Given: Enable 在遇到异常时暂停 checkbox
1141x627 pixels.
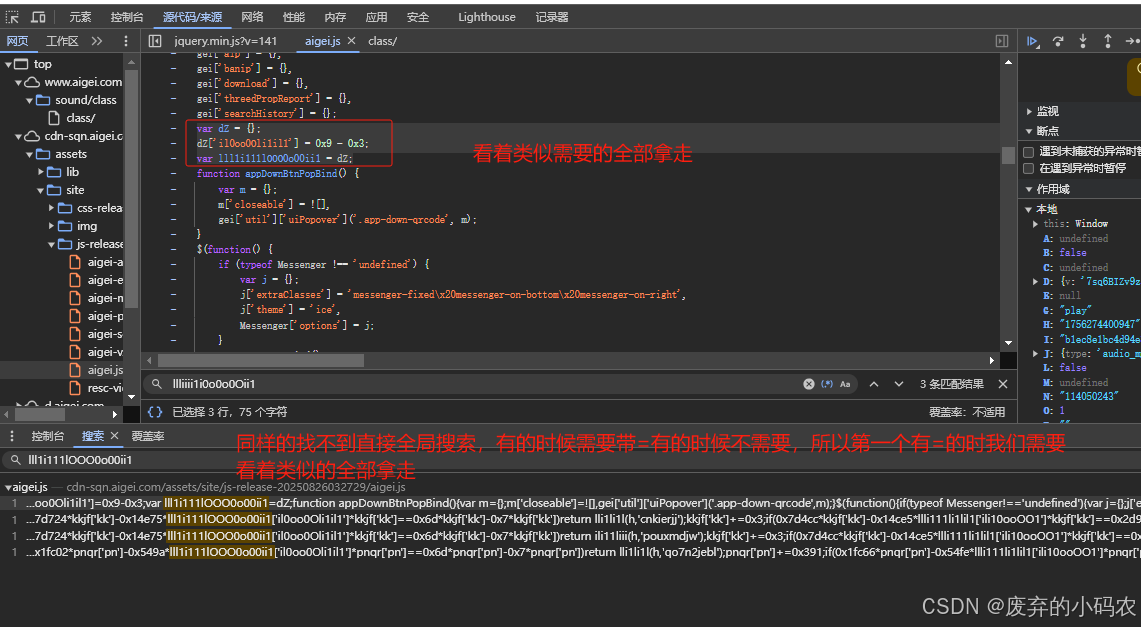Looking at the screenshot, I should tap(1028, 168).
